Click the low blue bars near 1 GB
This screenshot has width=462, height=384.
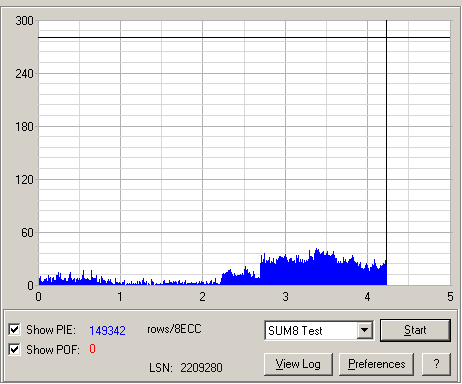(x=120, y=283)
